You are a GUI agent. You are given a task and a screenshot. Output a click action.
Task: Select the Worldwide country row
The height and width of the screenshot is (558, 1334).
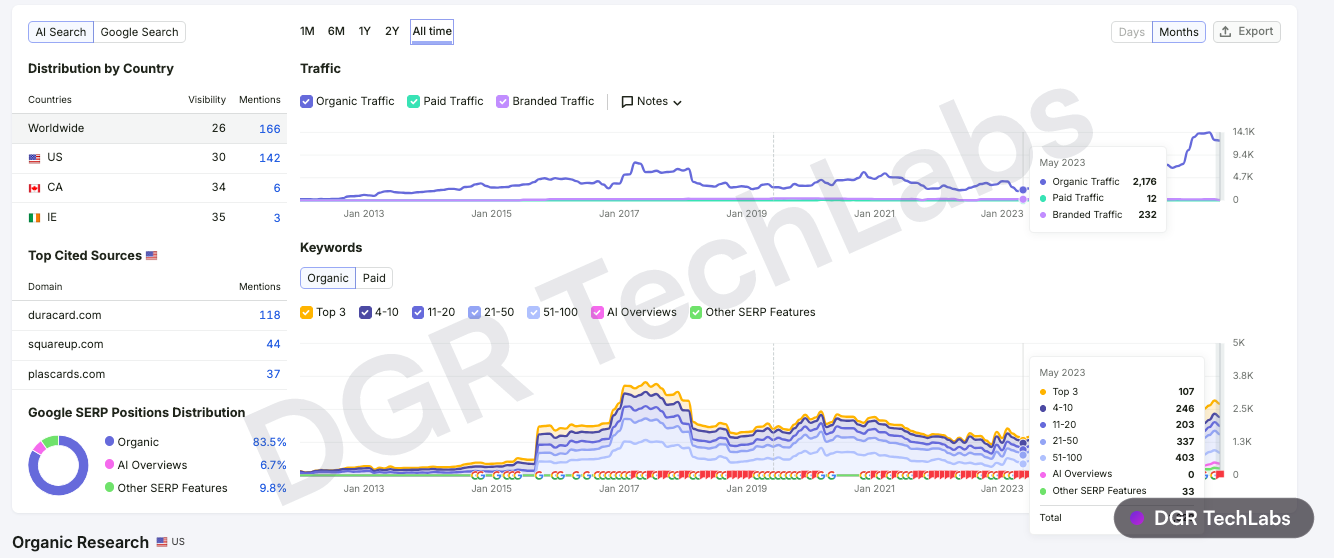(x=149, y=128)
